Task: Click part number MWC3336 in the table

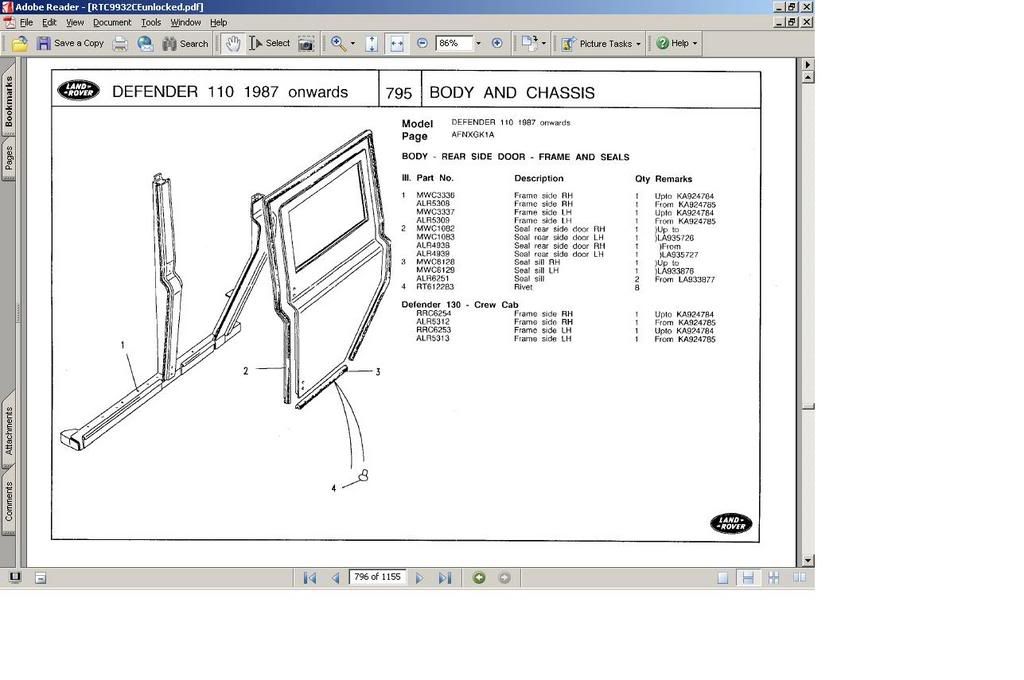Action: pos(435,195)
